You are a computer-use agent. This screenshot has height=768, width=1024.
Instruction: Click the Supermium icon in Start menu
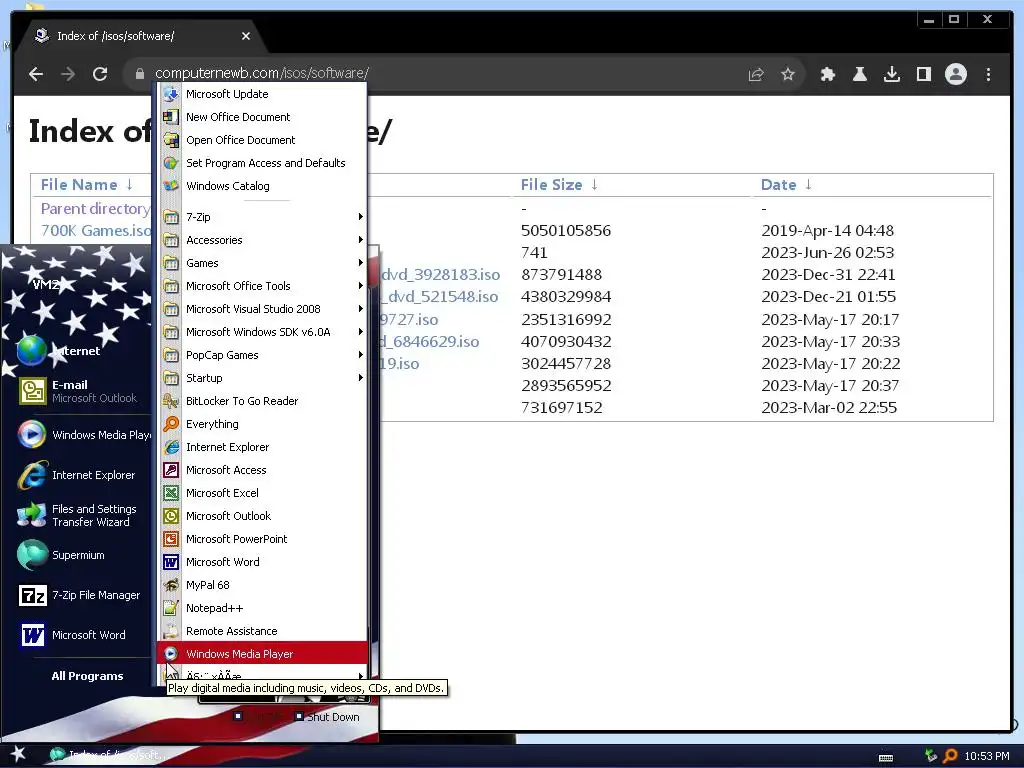(x=32, y=555)
